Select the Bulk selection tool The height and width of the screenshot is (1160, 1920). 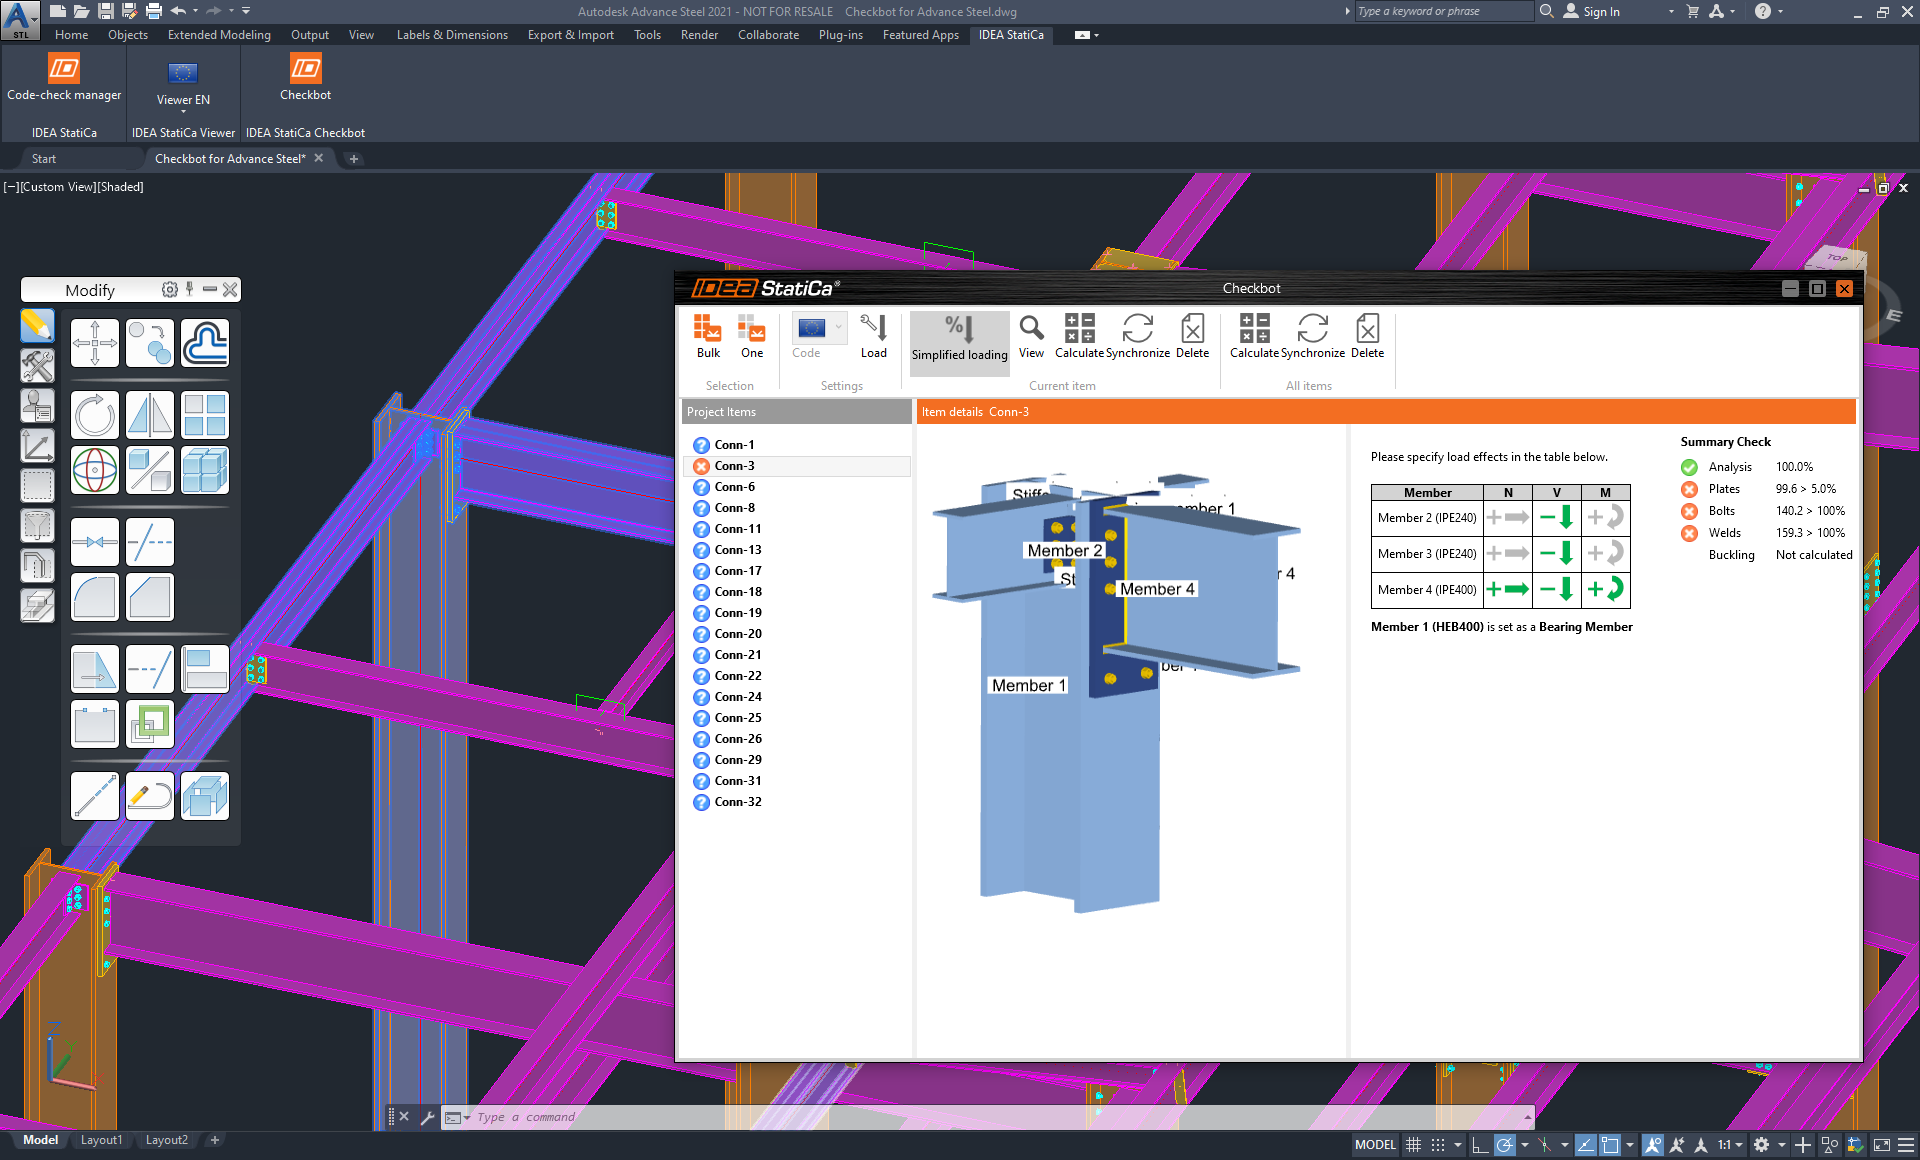(x=708, y=336)
